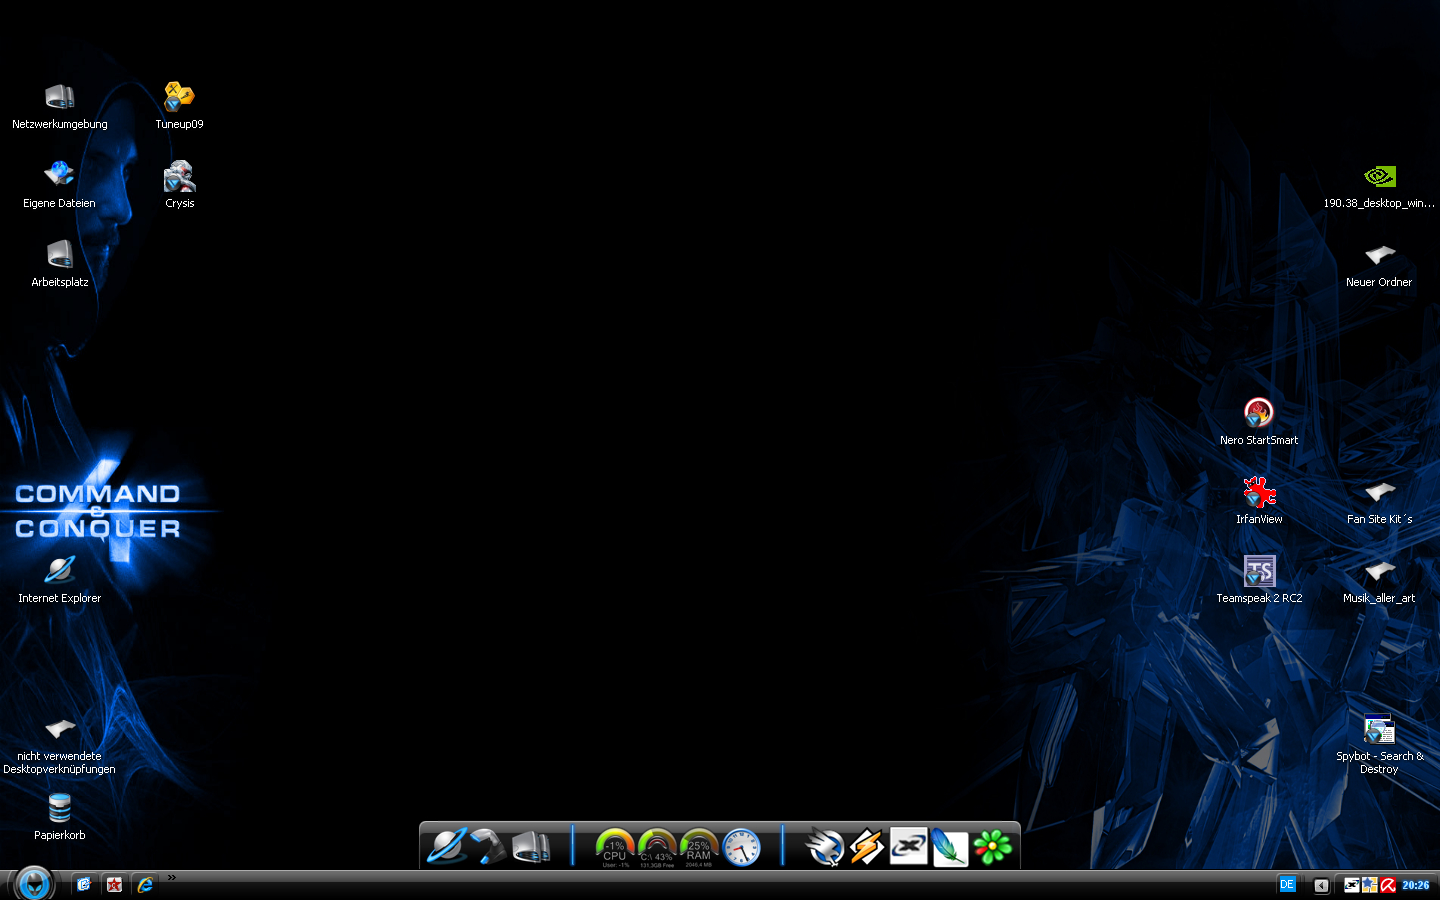The height and width of the screenshot is (900, 1440).
Task: Click the CPU usage gauge in dock
Action: tap(615, 848)
